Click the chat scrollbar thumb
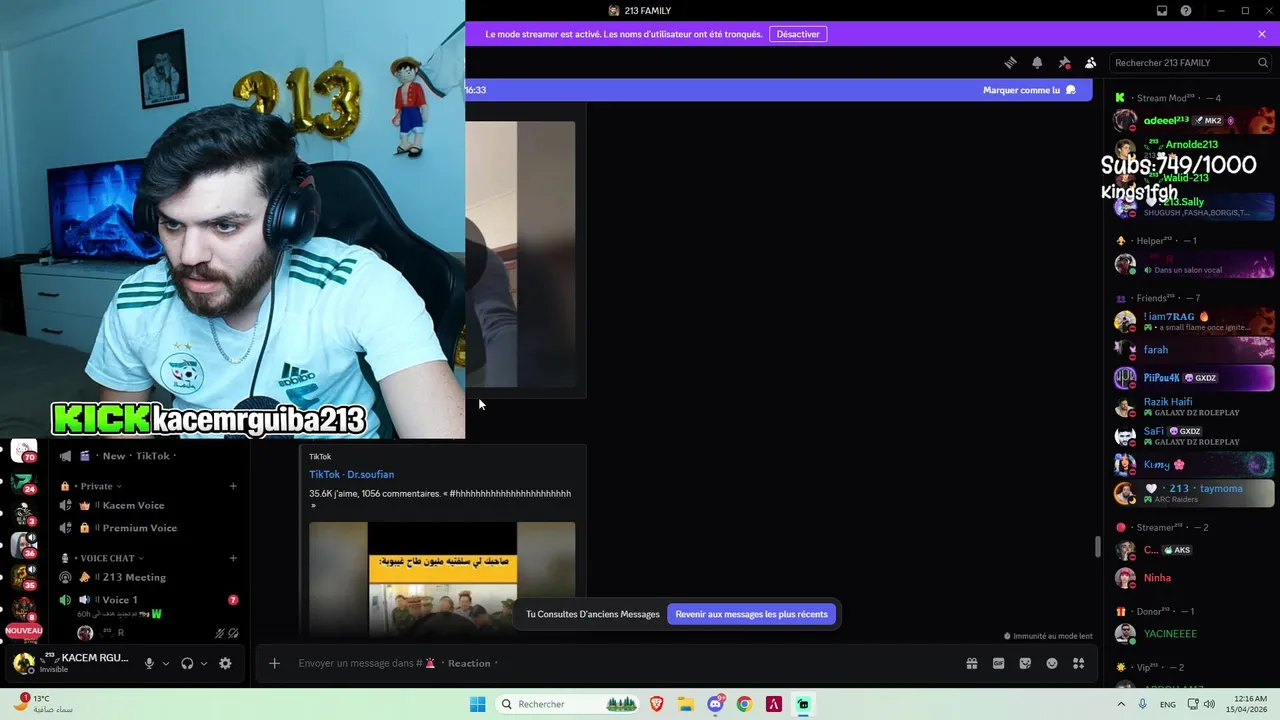This screenshot has width=1280, height=720. (x=1097, y=547)
